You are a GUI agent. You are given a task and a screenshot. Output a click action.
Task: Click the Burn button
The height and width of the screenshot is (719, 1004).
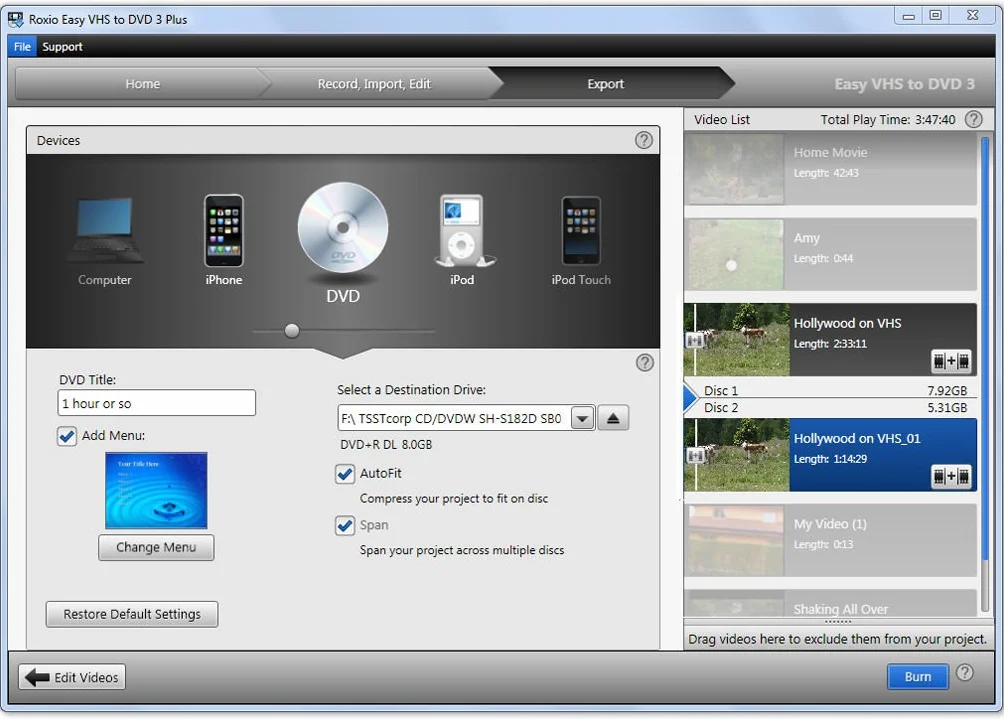click(x=918, y=677)
